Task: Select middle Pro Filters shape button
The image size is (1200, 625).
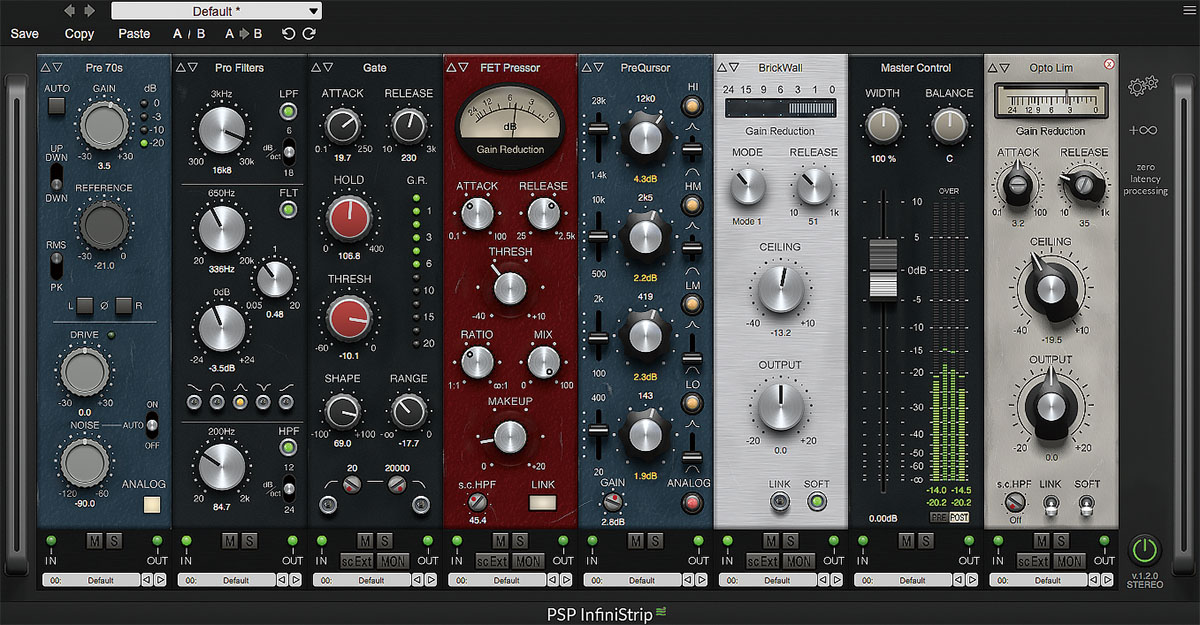Action: click(238, 401)
